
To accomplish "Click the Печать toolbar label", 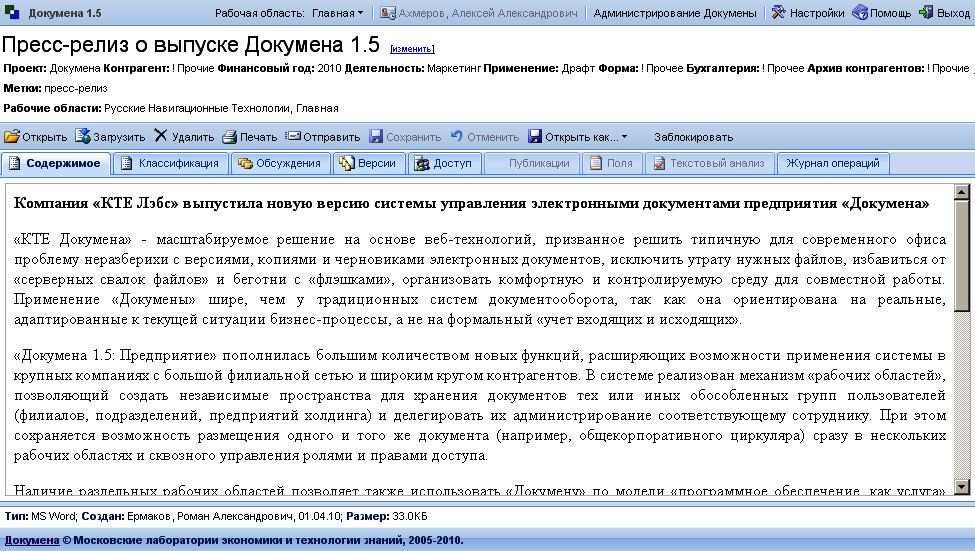I will (258, 137).
